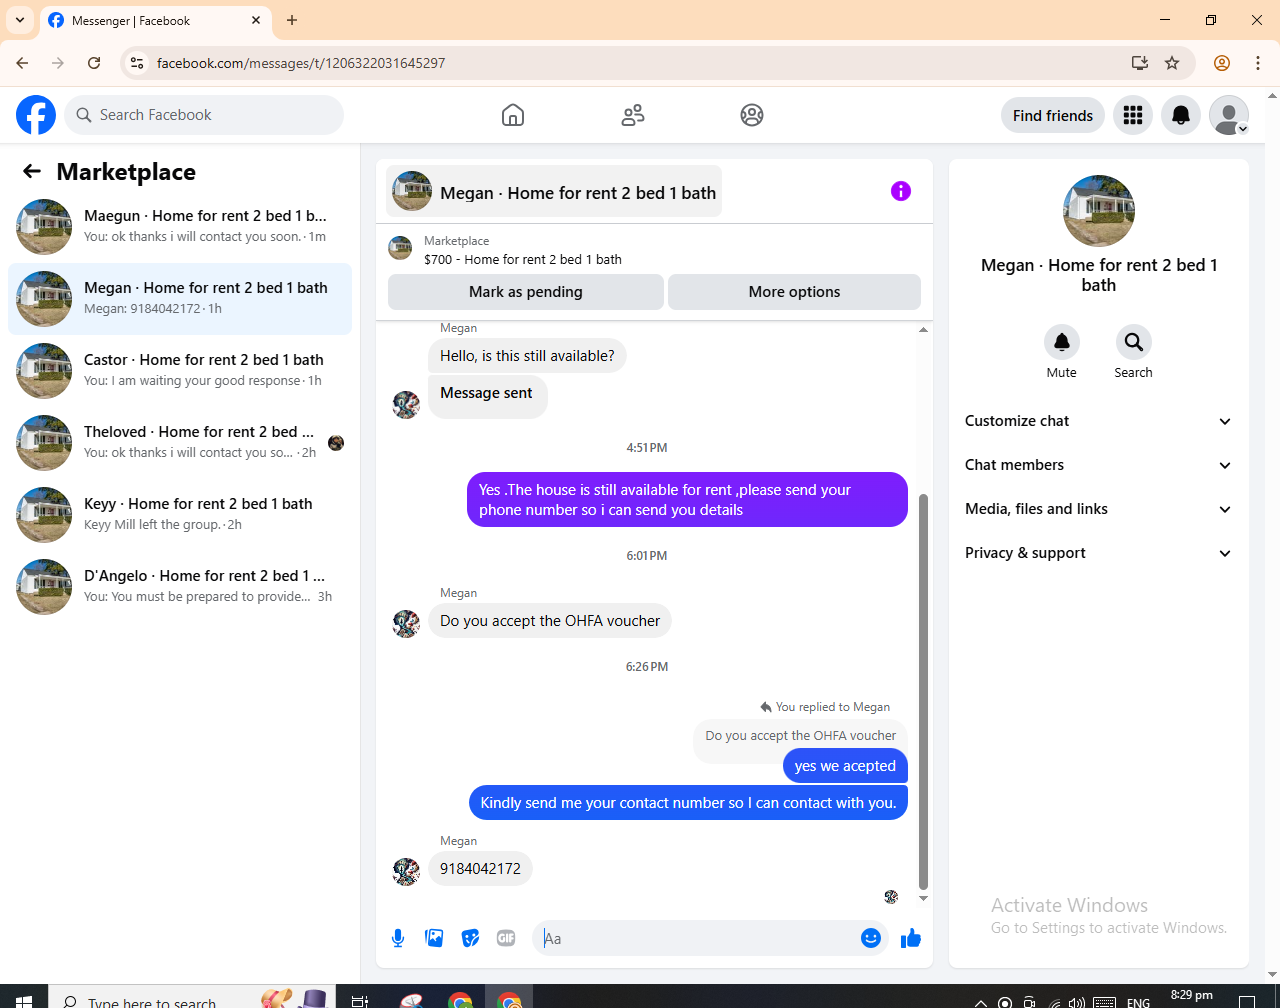Open a new browser tab
The image size is (1280, 1008).
pos(292,20)
